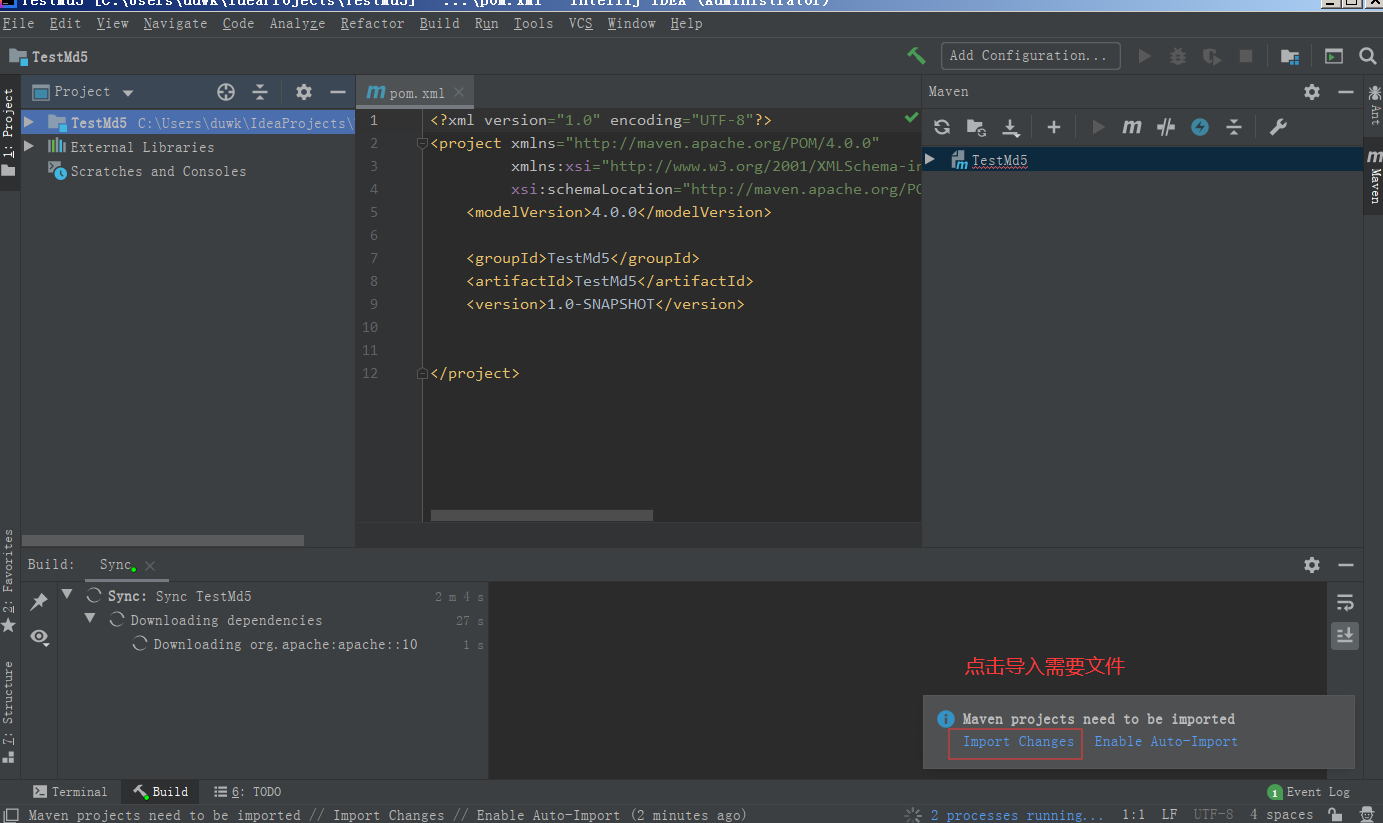Toggle soft-wrap in Build output

(x=1345, y=602)
